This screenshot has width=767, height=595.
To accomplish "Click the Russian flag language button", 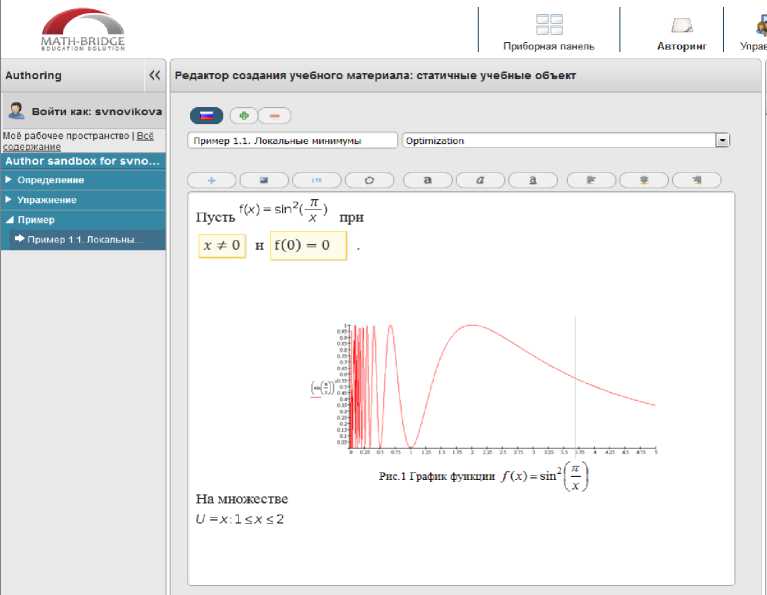I will pos(206,115).
